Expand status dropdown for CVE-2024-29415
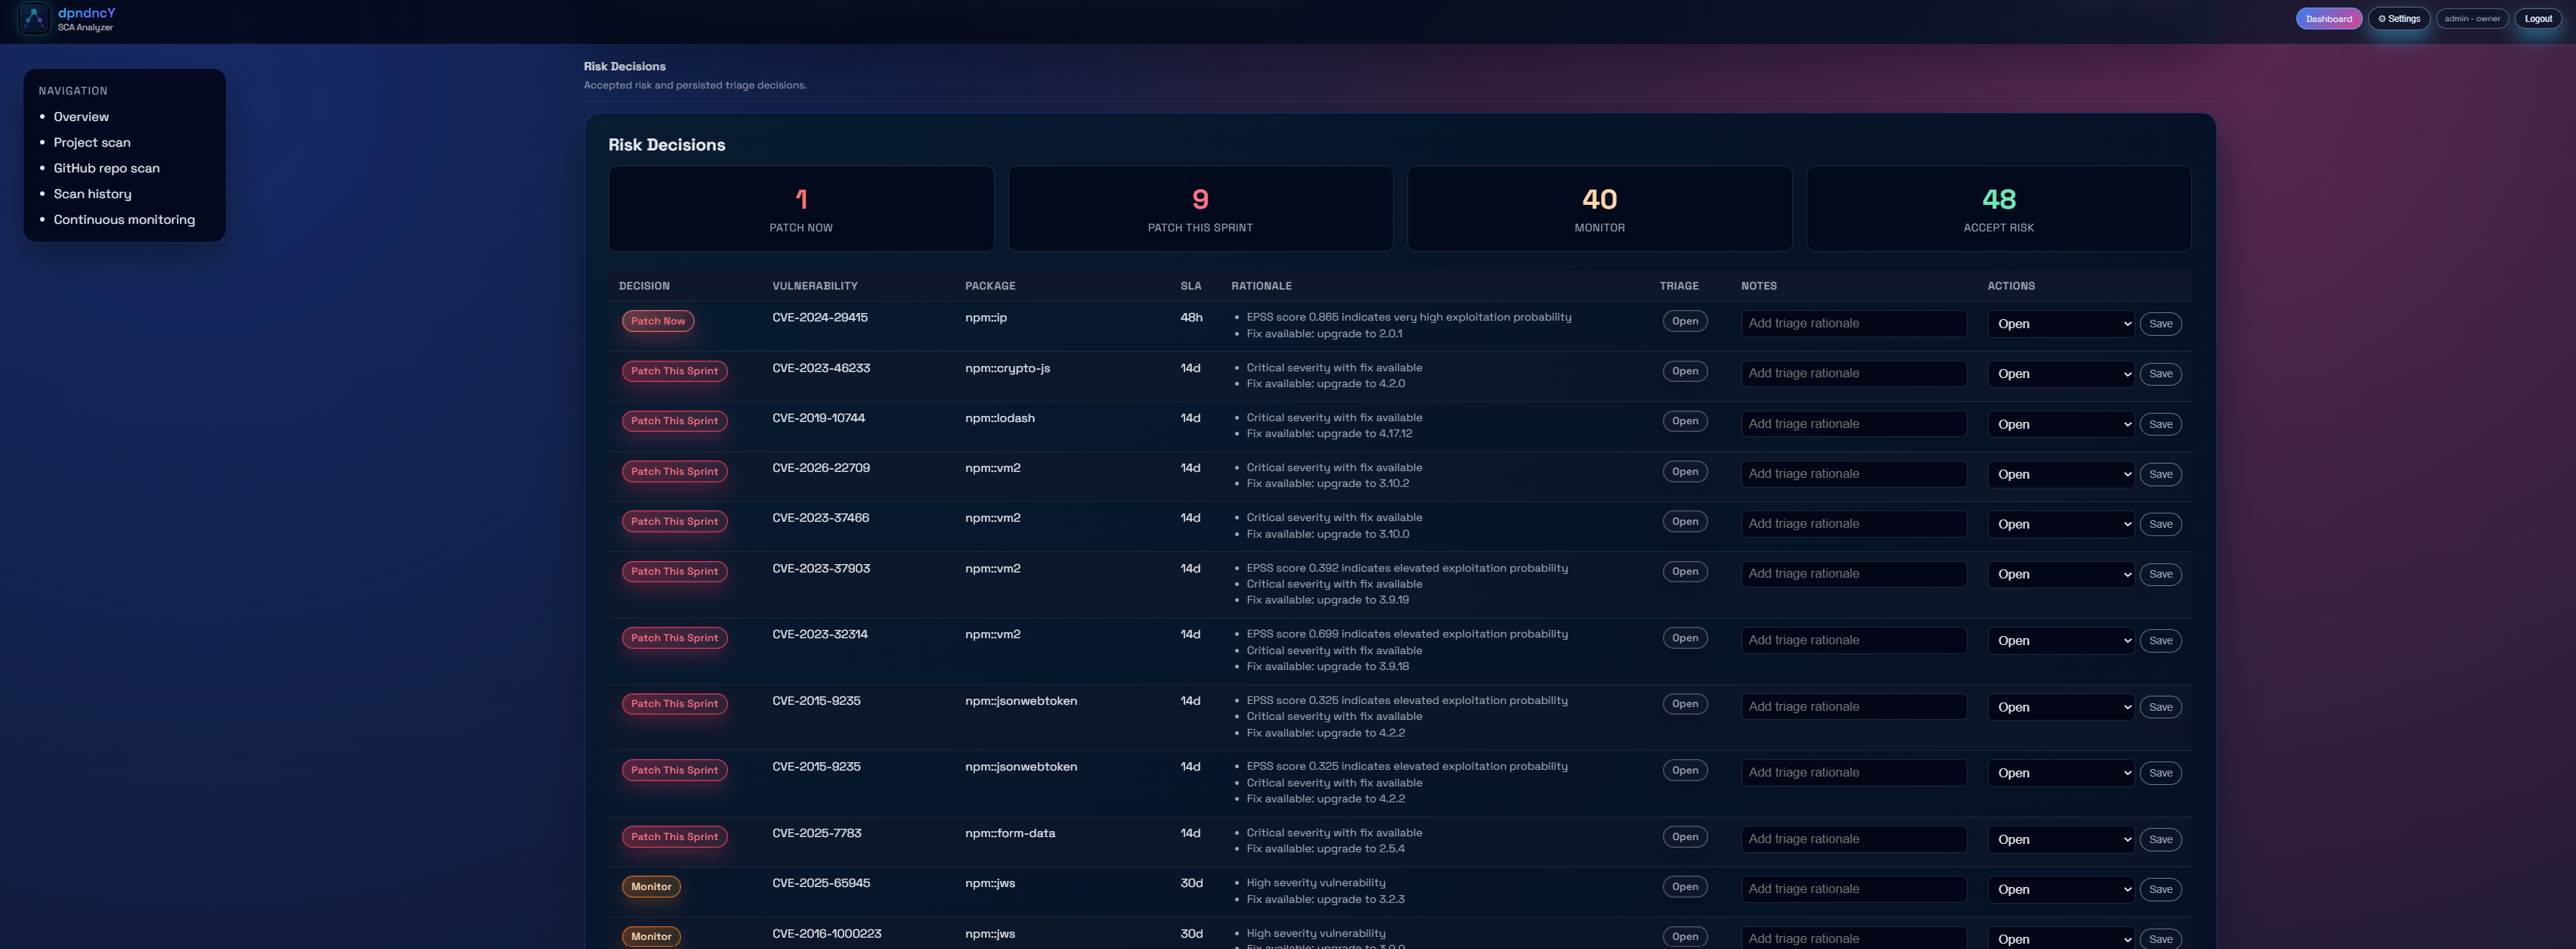 click(2060, 324)
